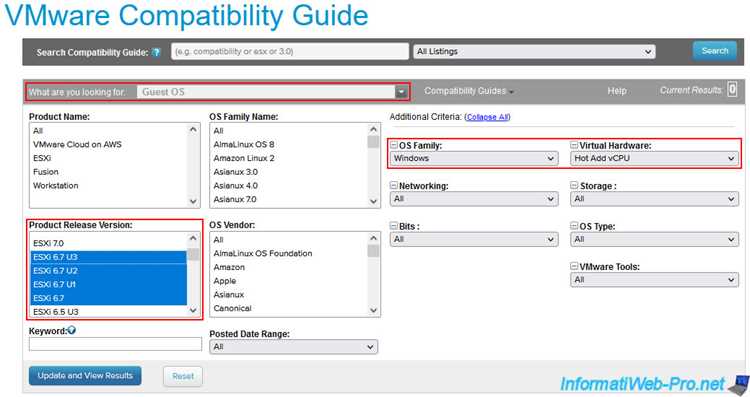Click the Search button
The height and width of the screenshot is (397, 750).
(715, 51)
